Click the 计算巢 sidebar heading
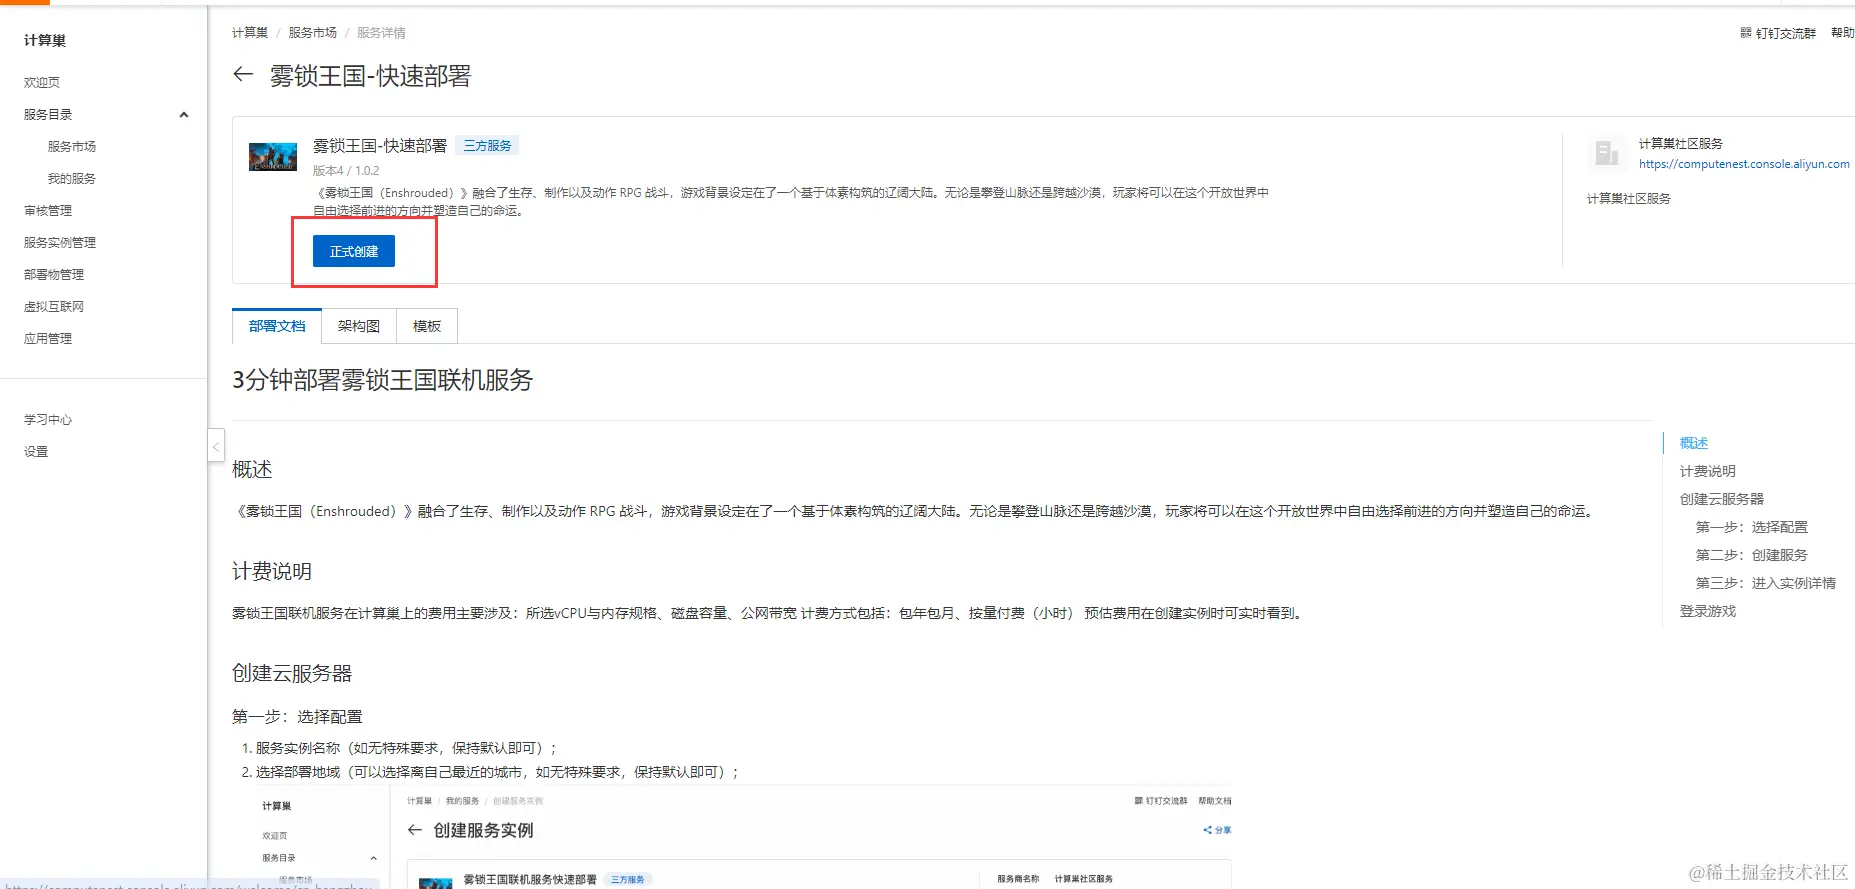The width and height of the screenshot is (1855, 889). (45, 40)
